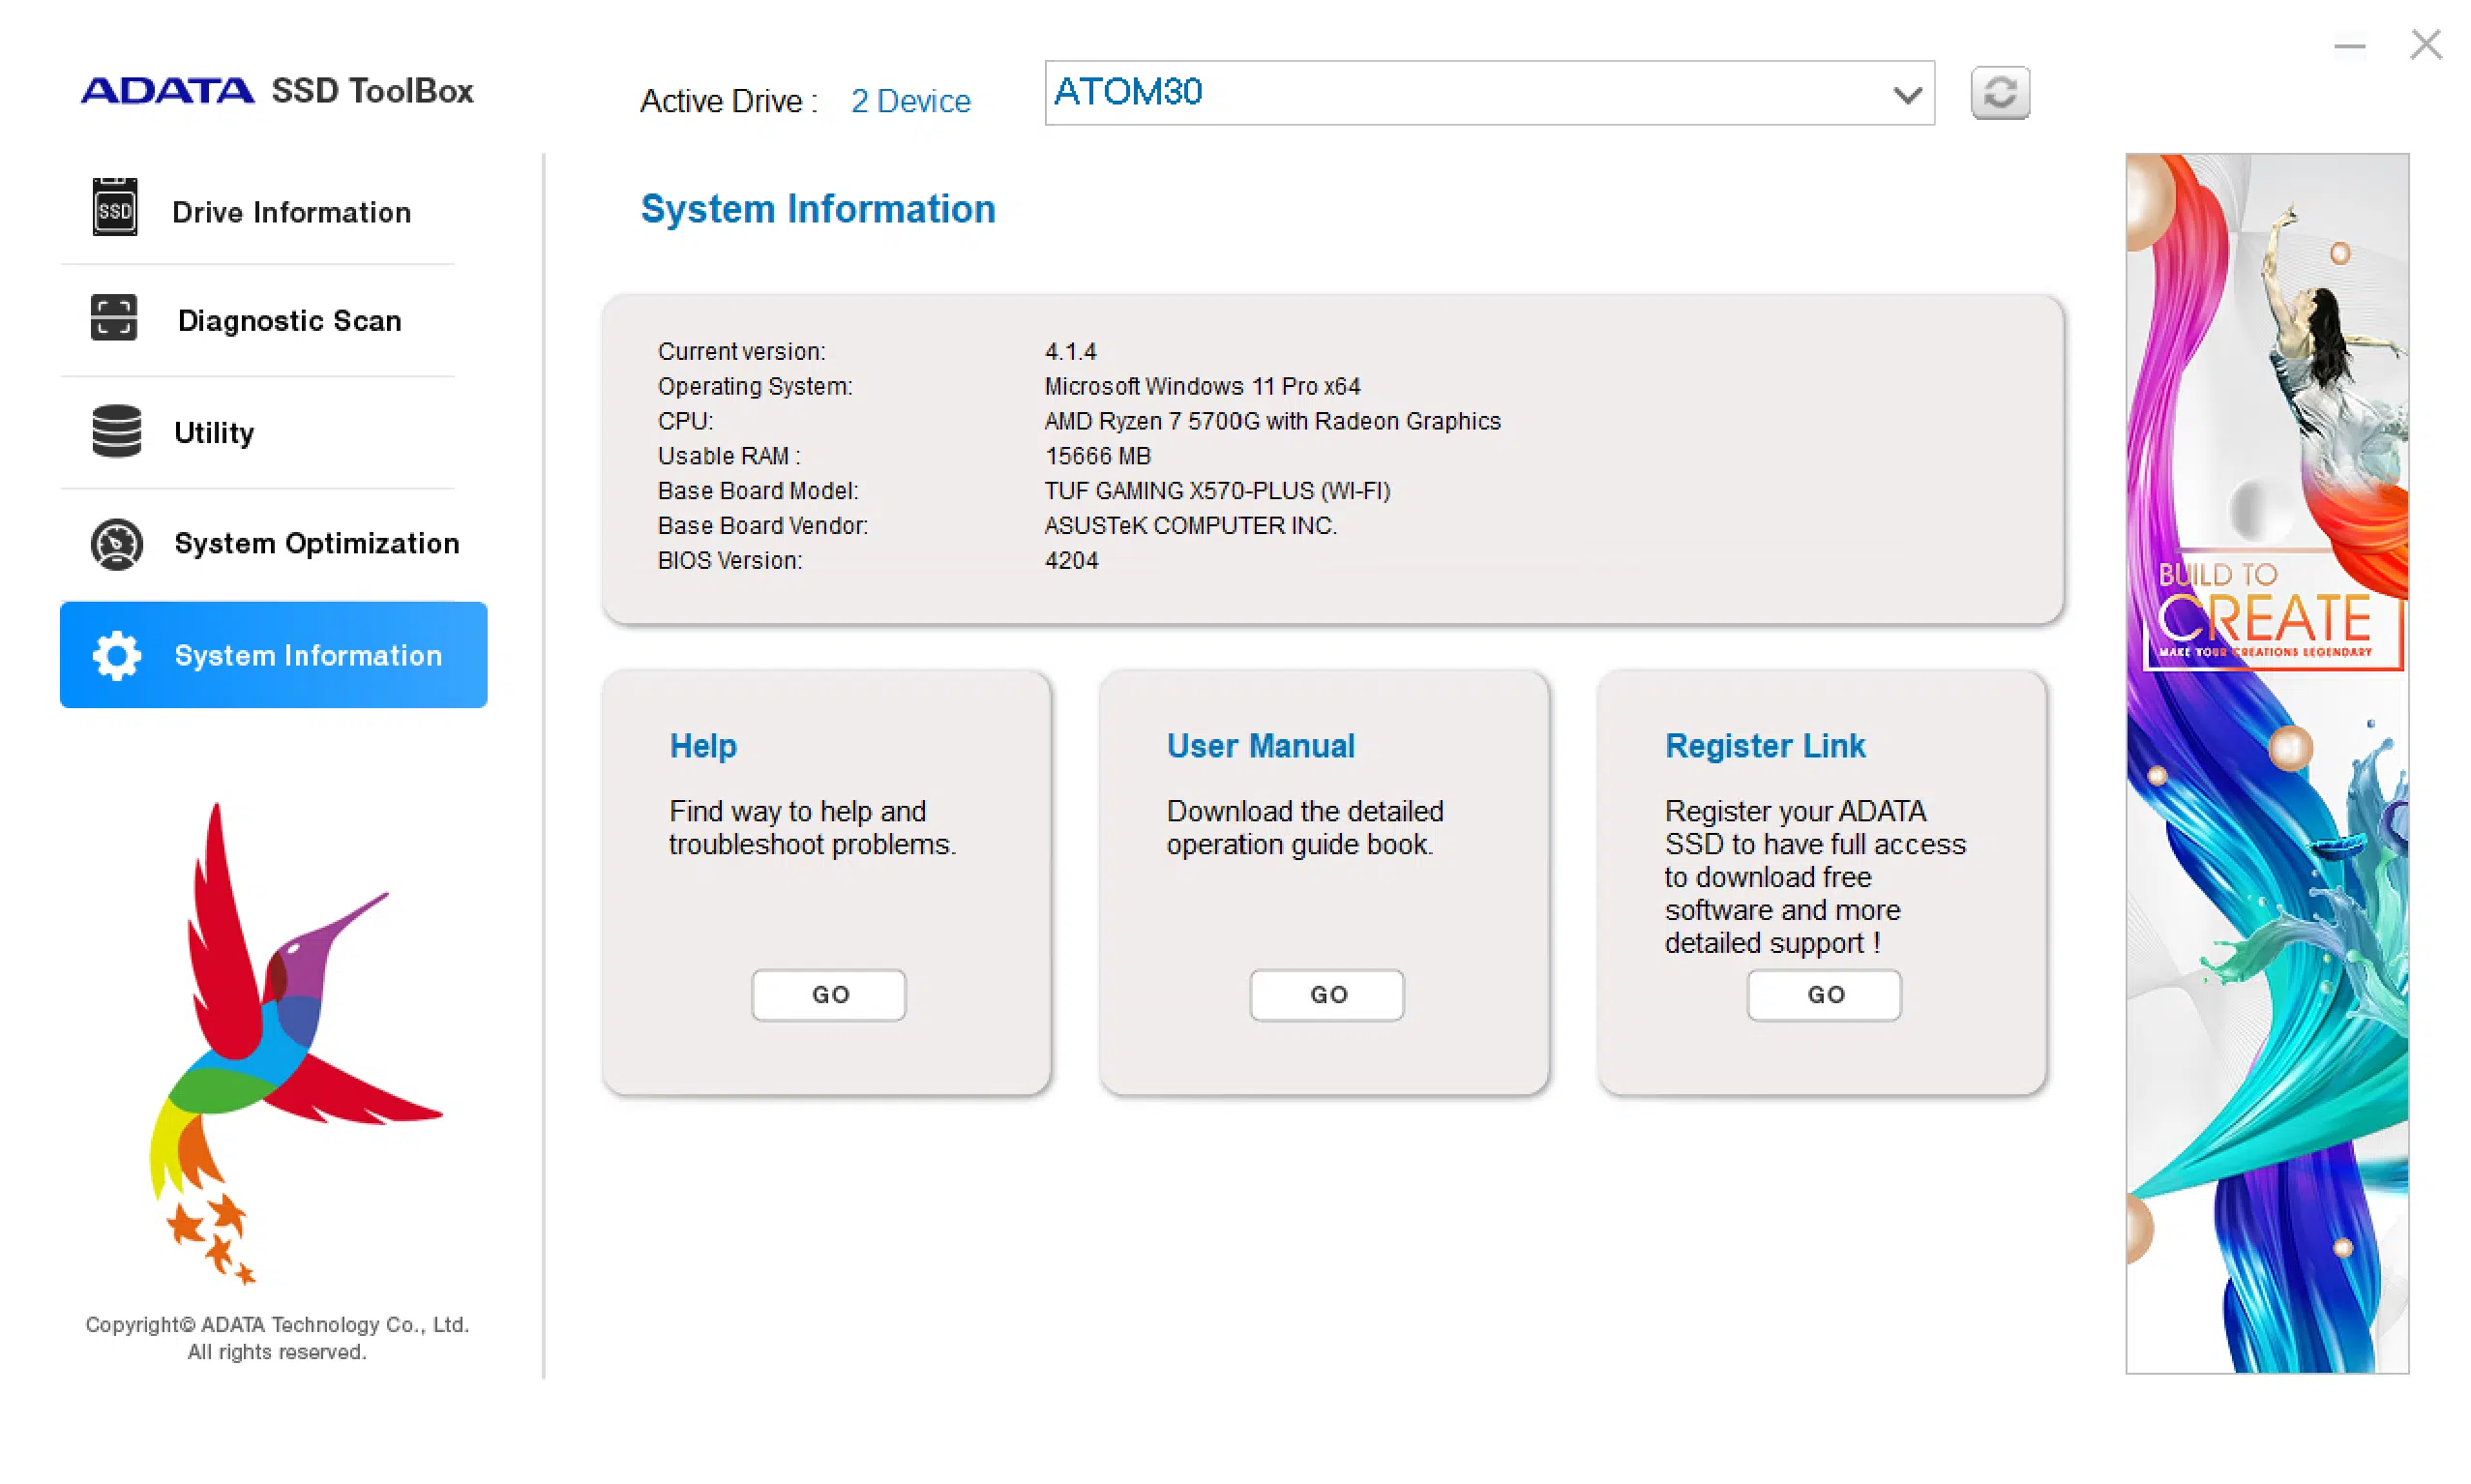The image size is (2471, 1484).
Task: Select the AMD Ryzen 7 5700G CPU value
Action: (1272, 421)
